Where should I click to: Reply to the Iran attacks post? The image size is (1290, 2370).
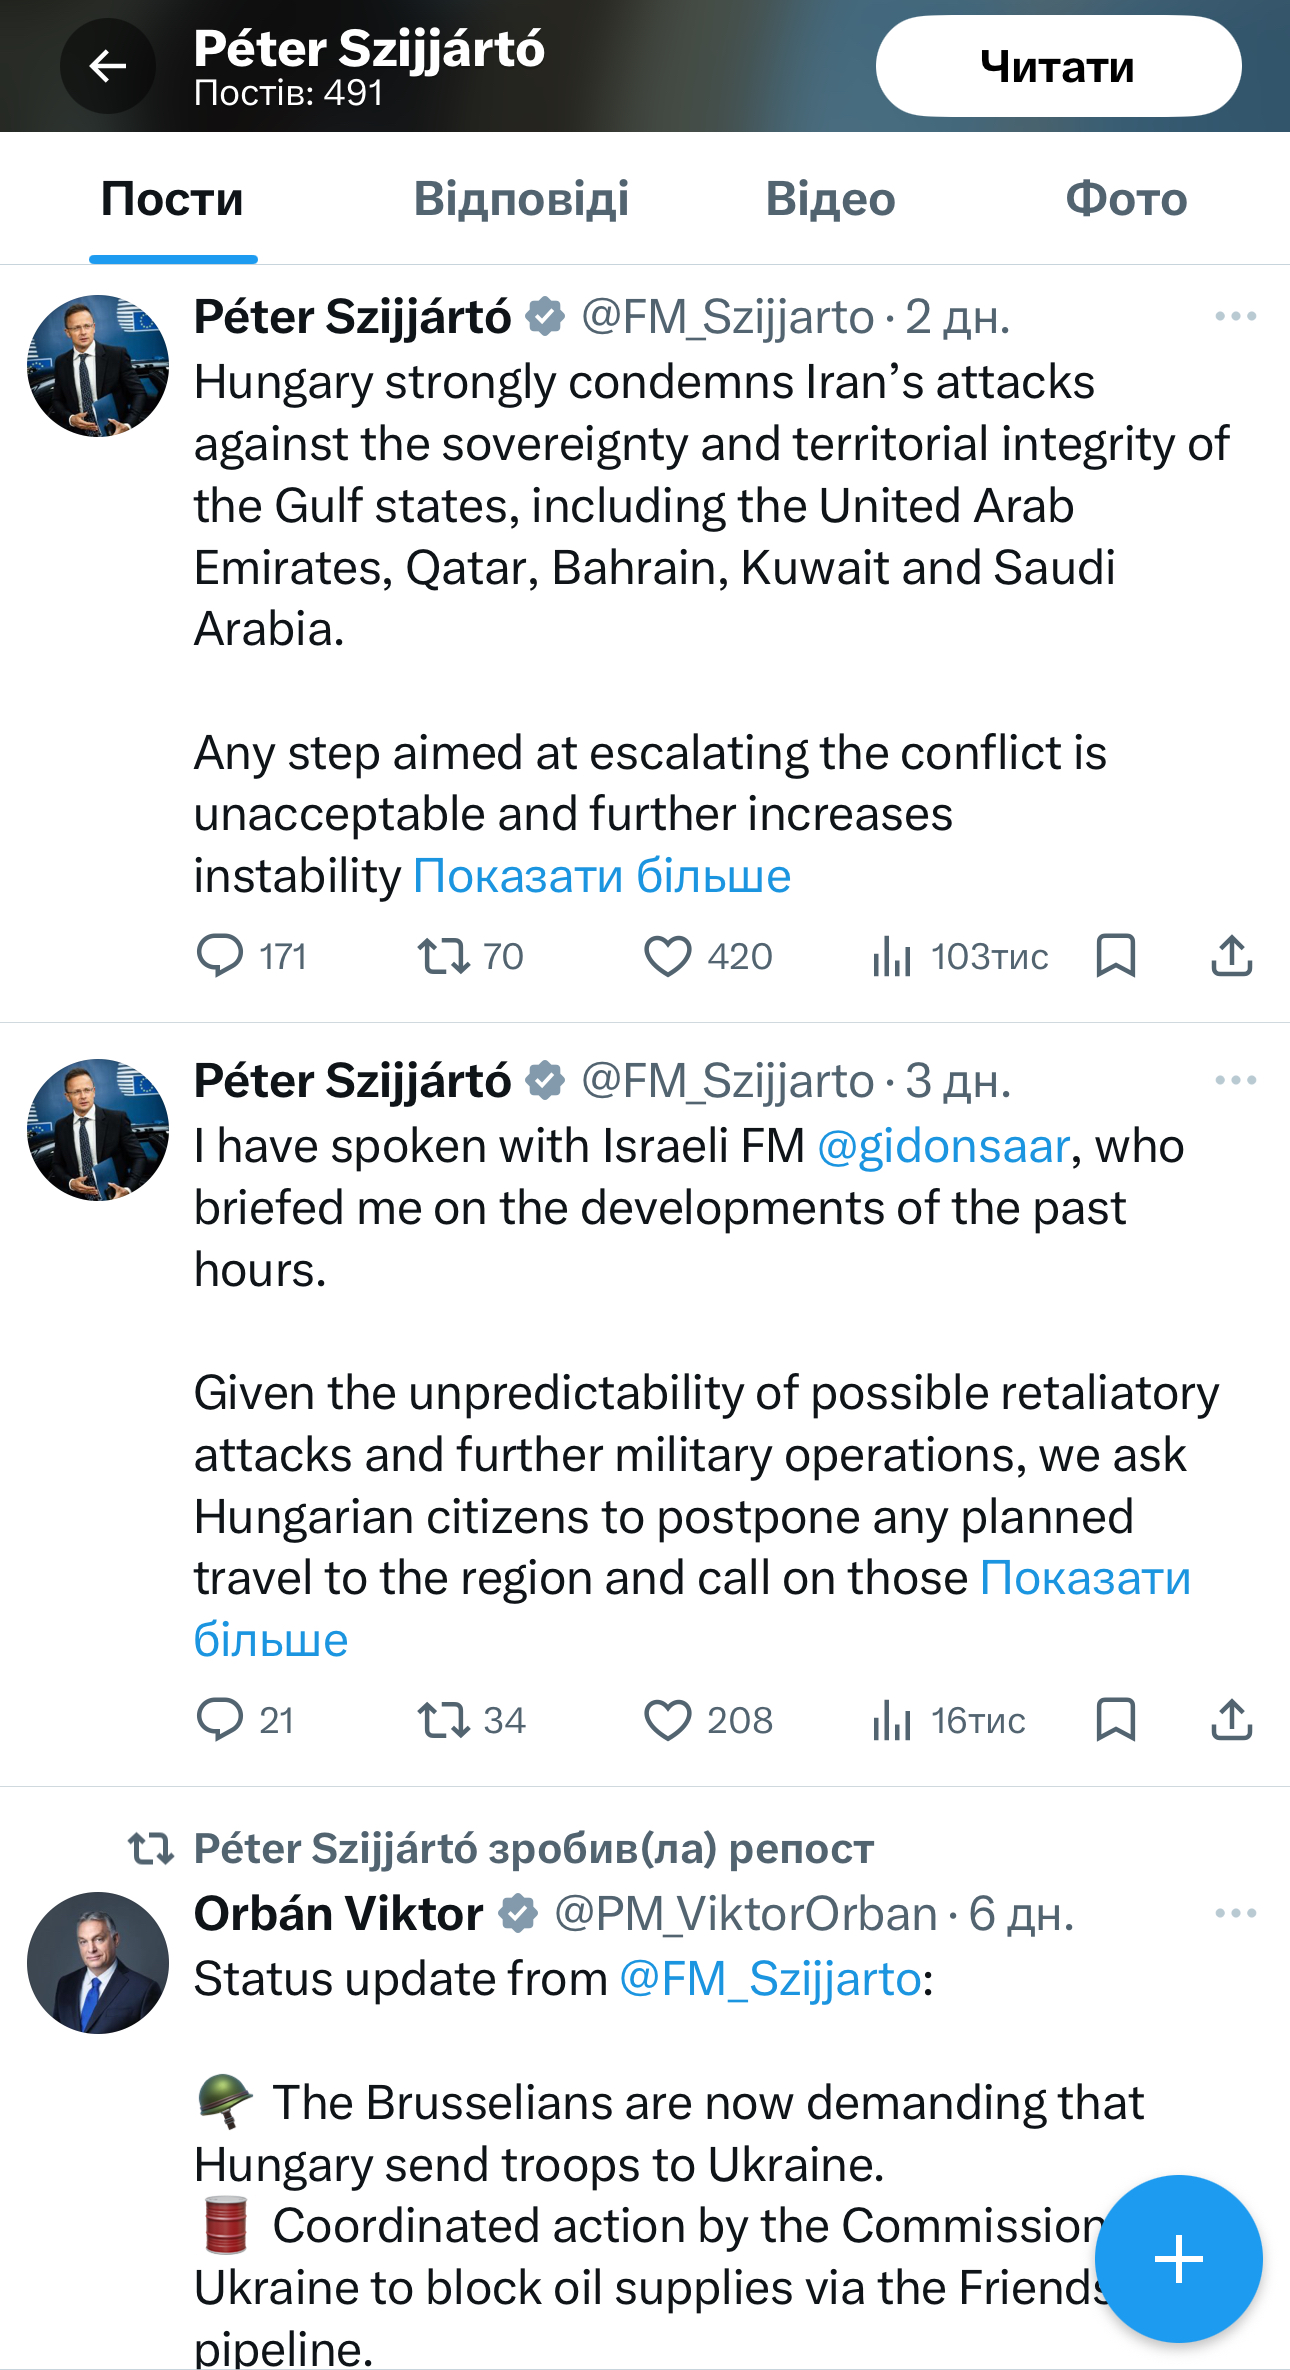[220, 955]
